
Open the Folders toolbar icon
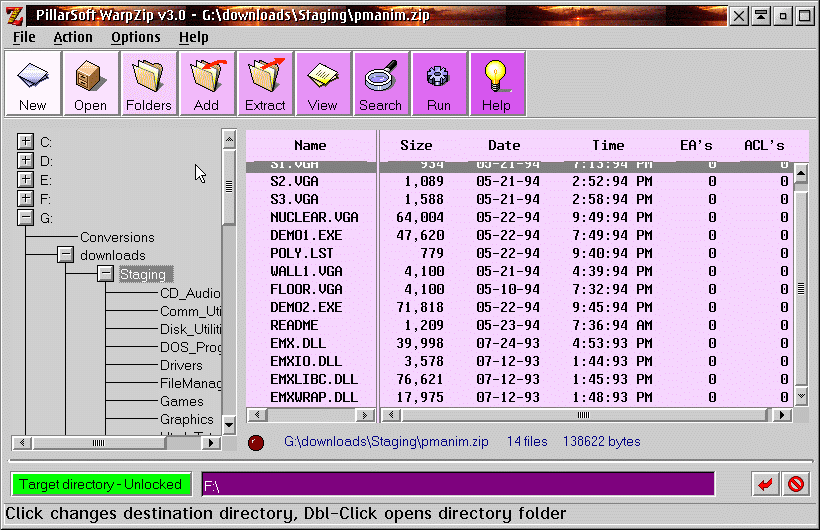tap(149, 83)
